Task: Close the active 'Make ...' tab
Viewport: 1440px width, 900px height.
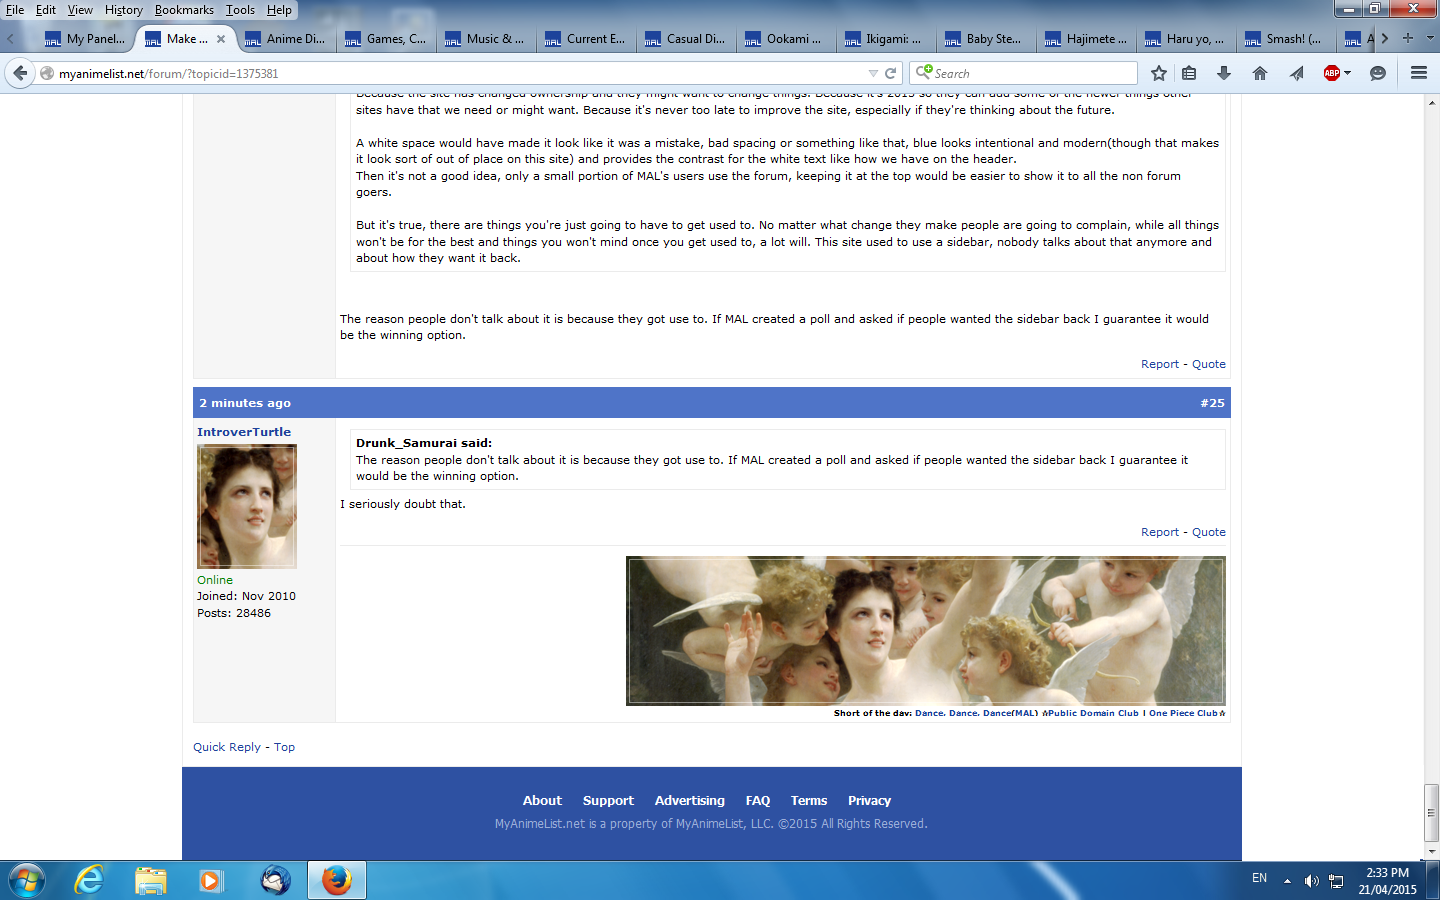Action: pos(221,39)
